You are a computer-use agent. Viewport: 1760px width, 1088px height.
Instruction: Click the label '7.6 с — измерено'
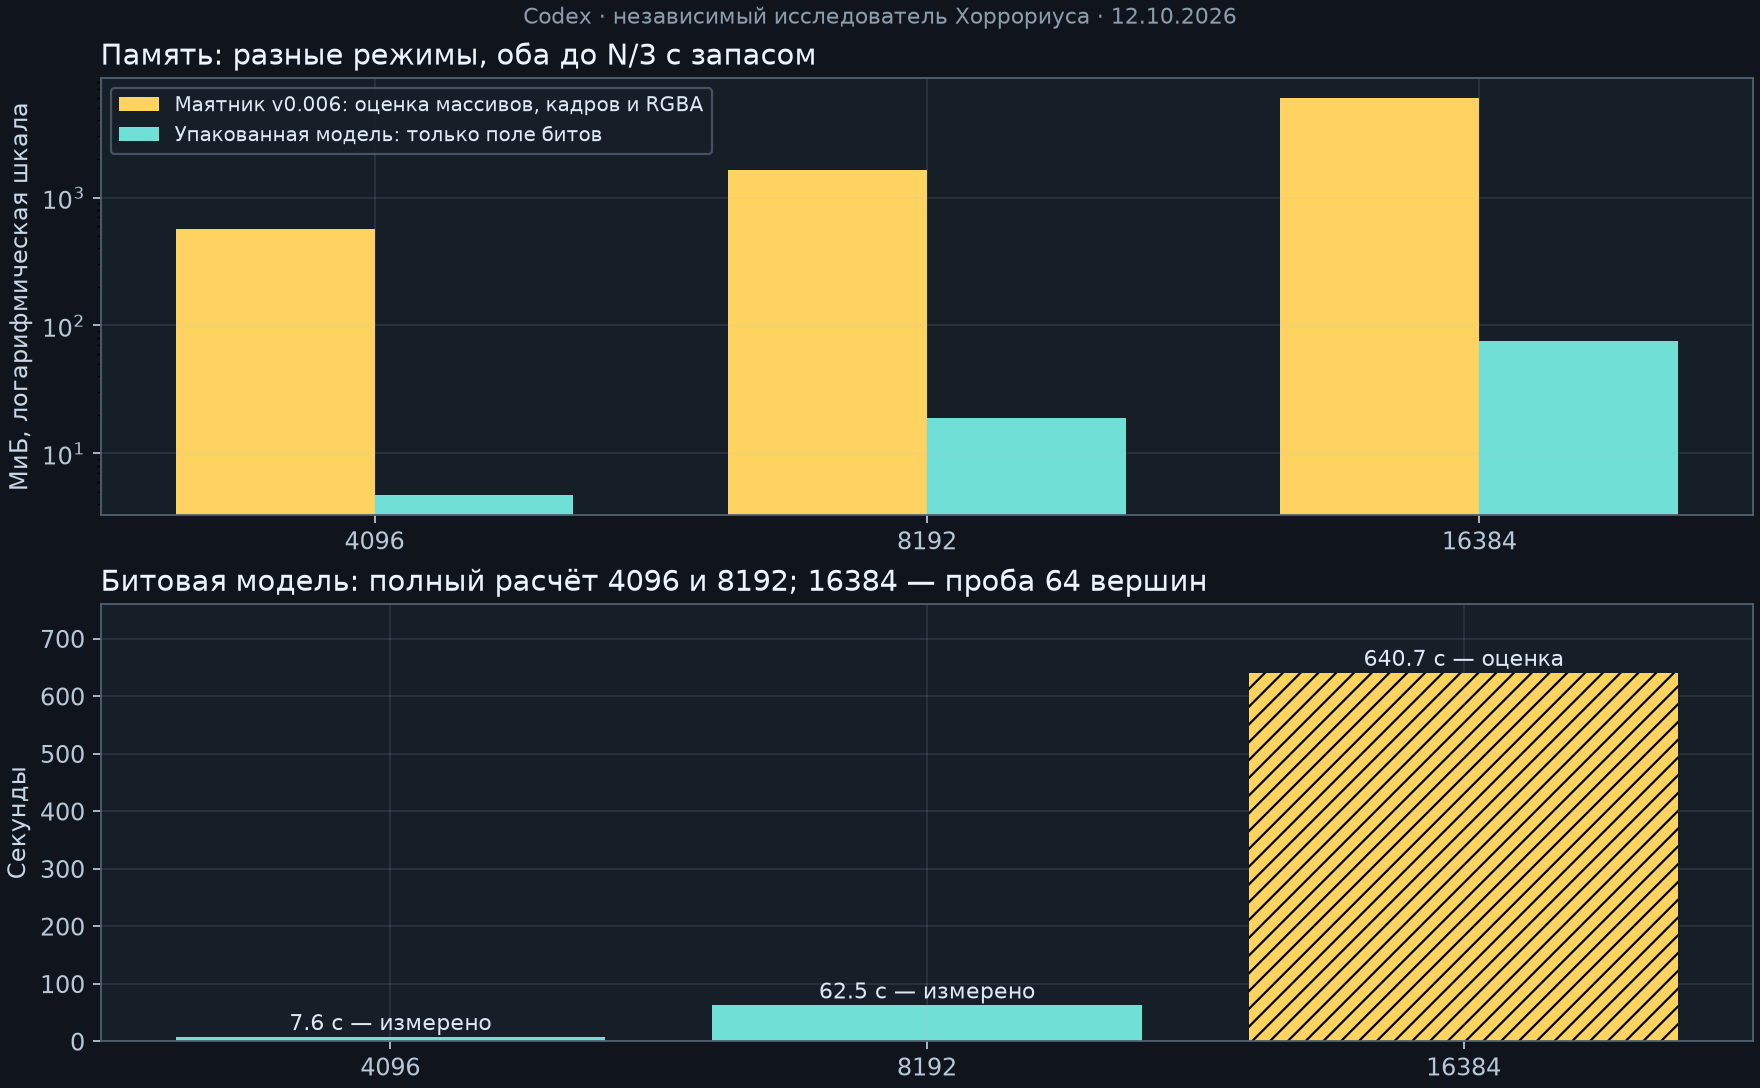[x=390, y=1023]
